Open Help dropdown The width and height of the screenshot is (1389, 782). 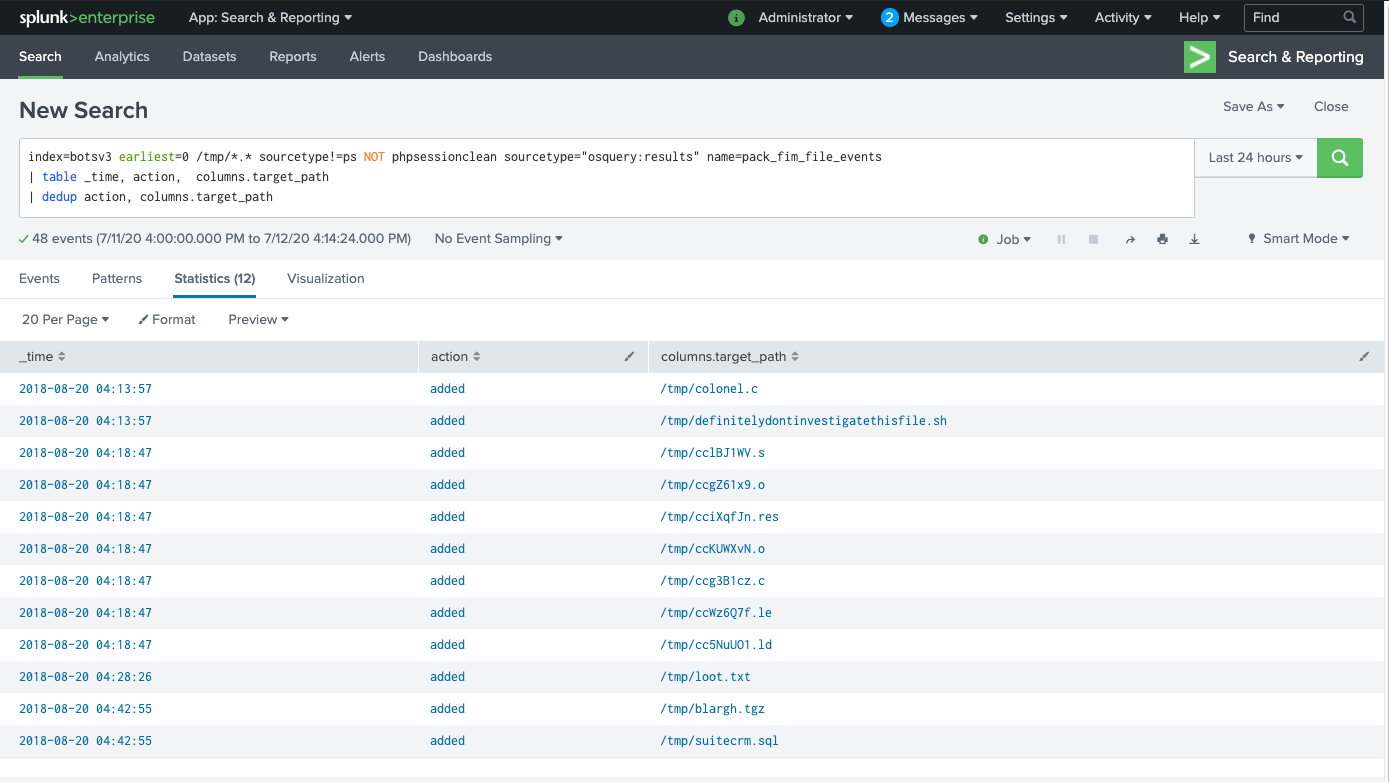pyautogui.click(x=1200, y=18)
